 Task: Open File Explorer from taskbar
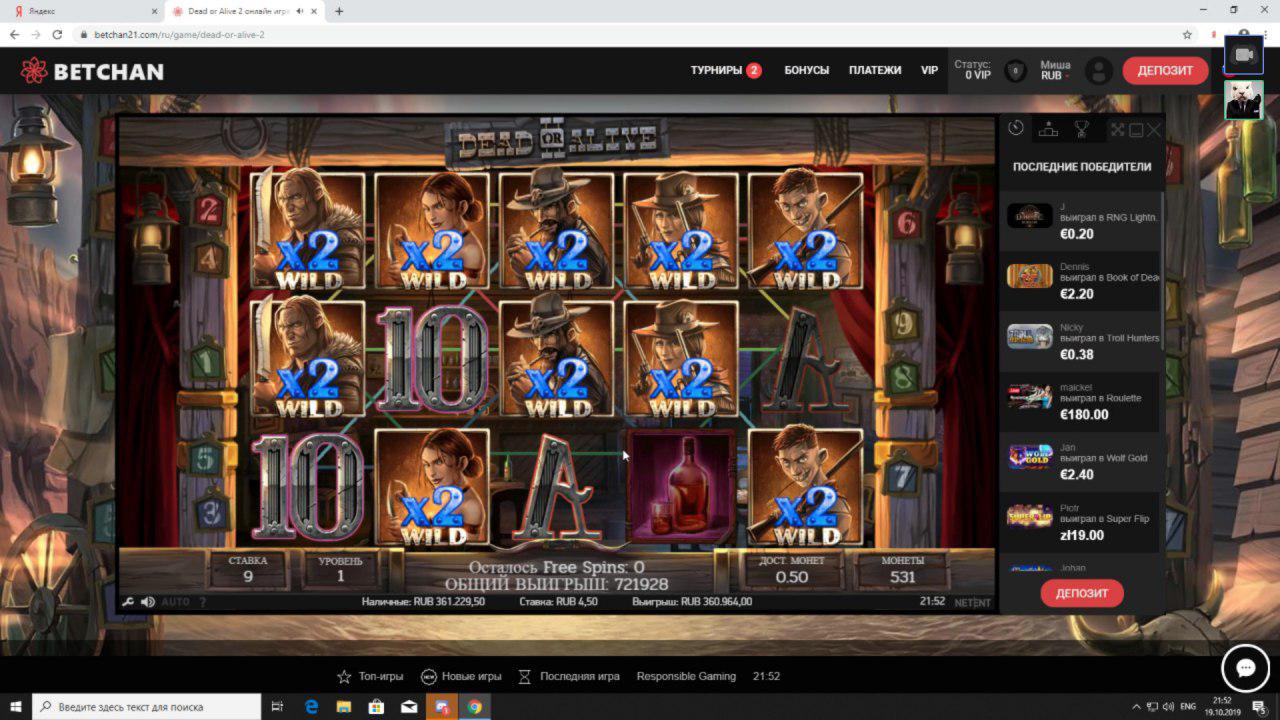pos(343,706)
